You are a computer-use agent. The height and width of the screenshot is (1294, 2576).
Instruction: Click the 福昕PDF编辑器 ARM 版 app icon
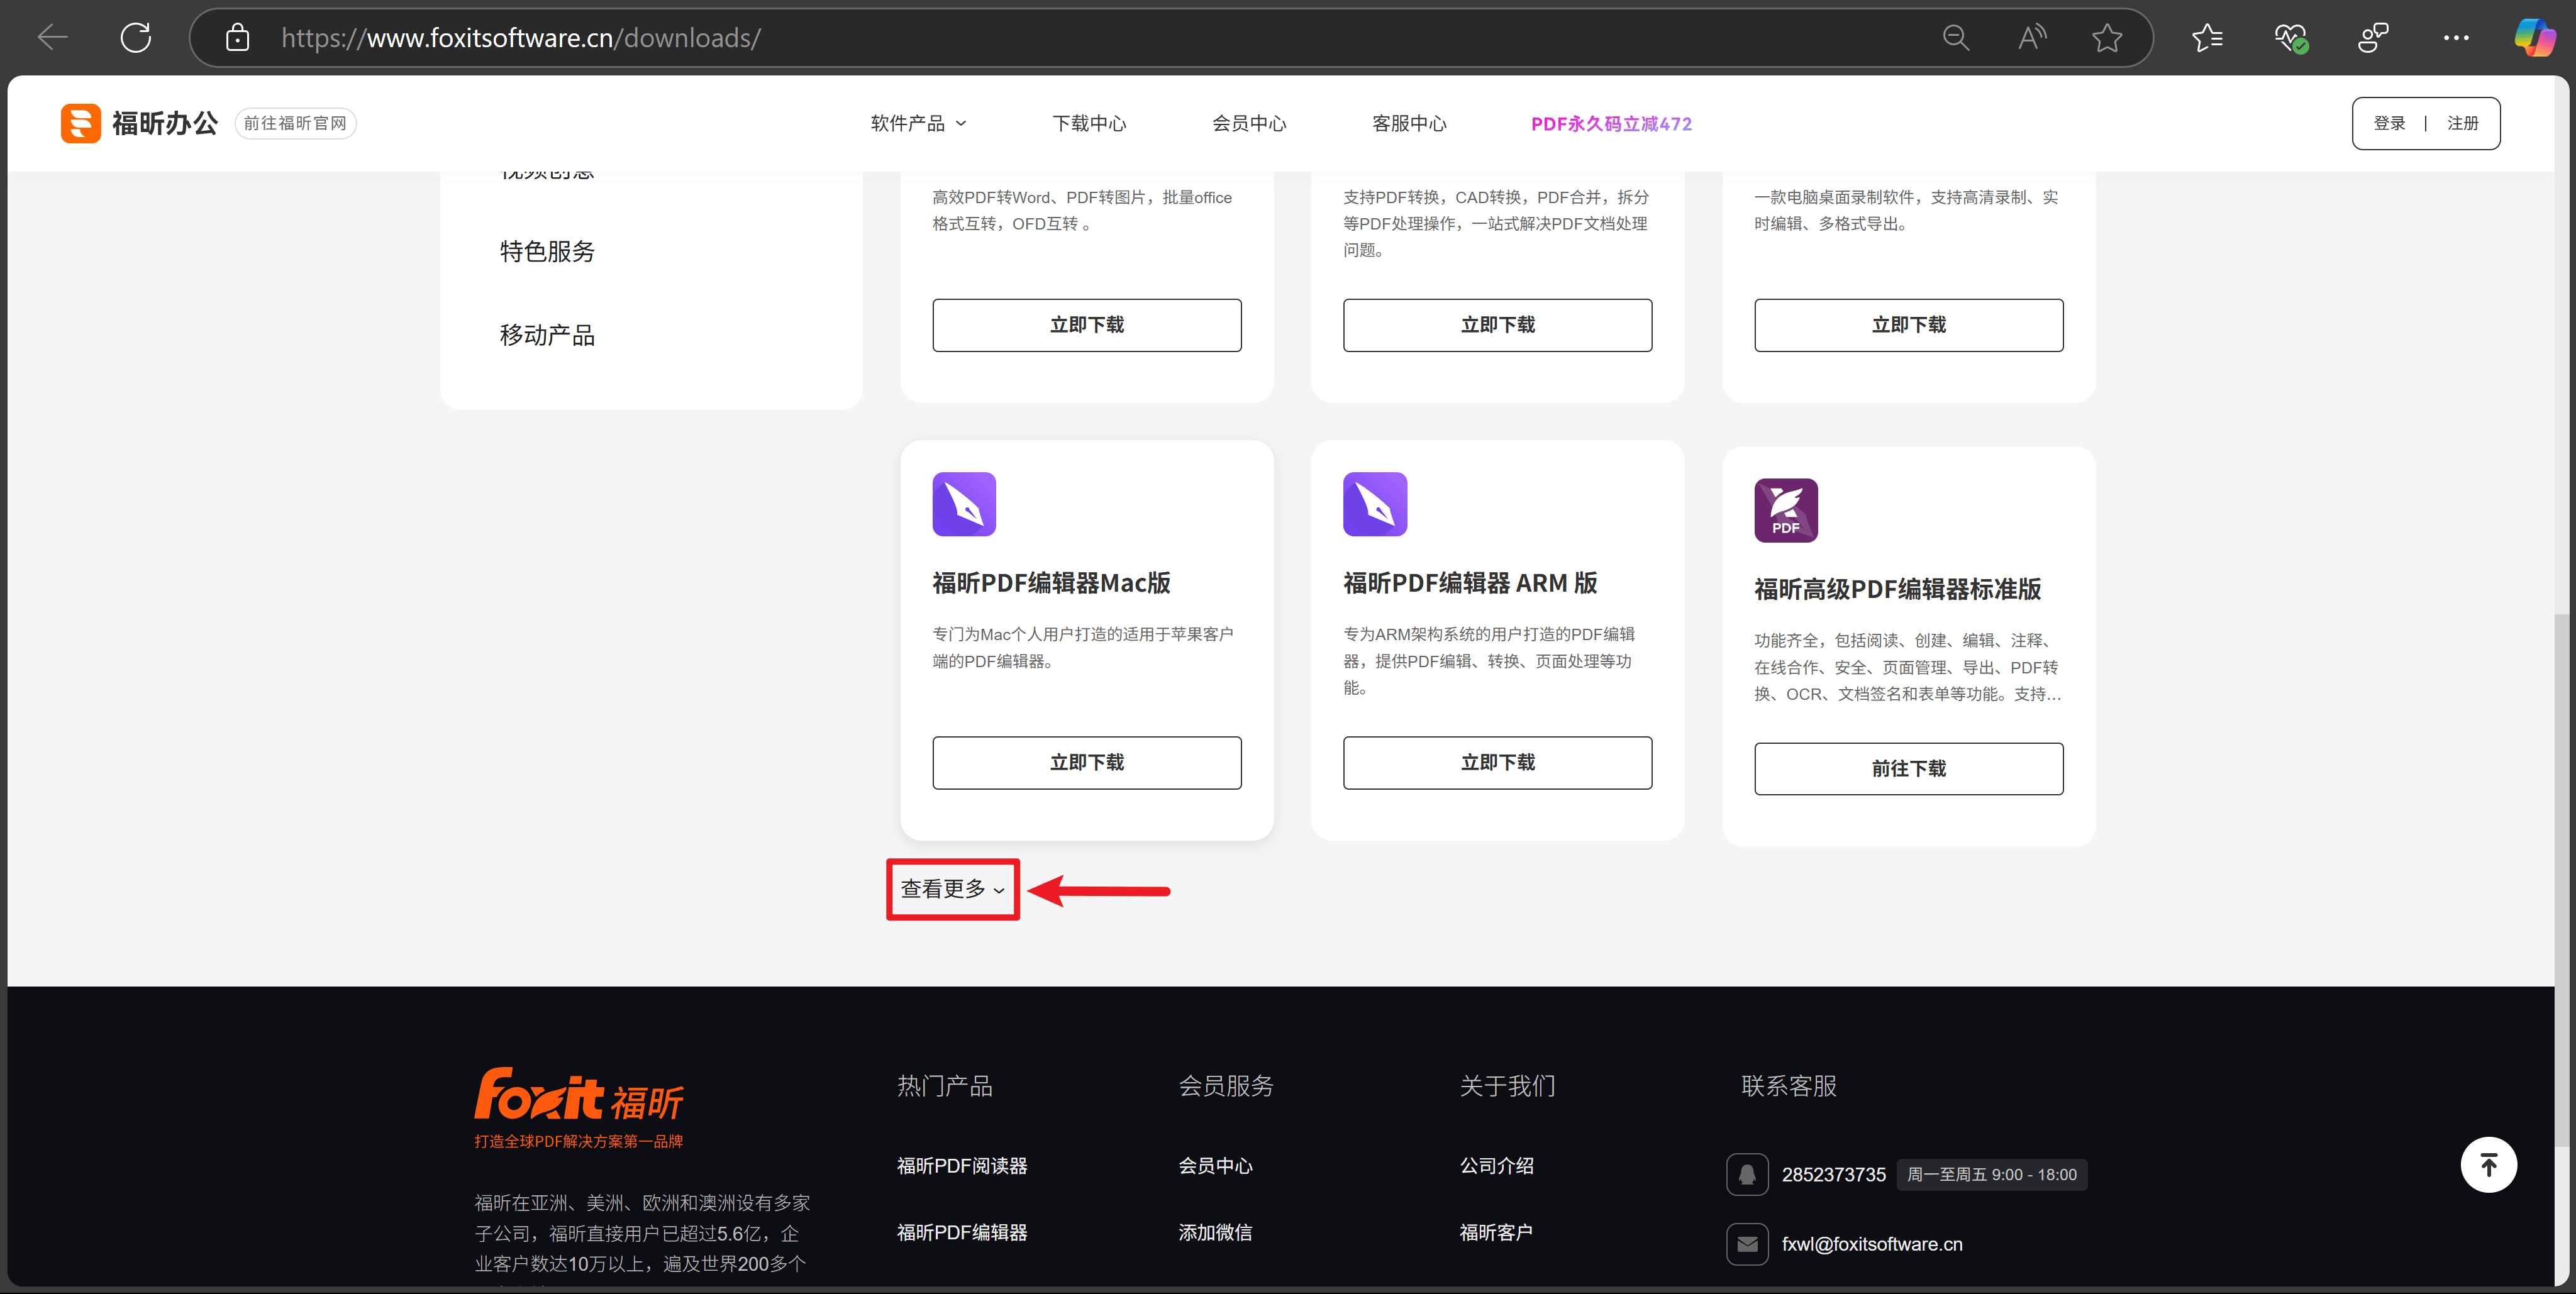pos(1374,504)
